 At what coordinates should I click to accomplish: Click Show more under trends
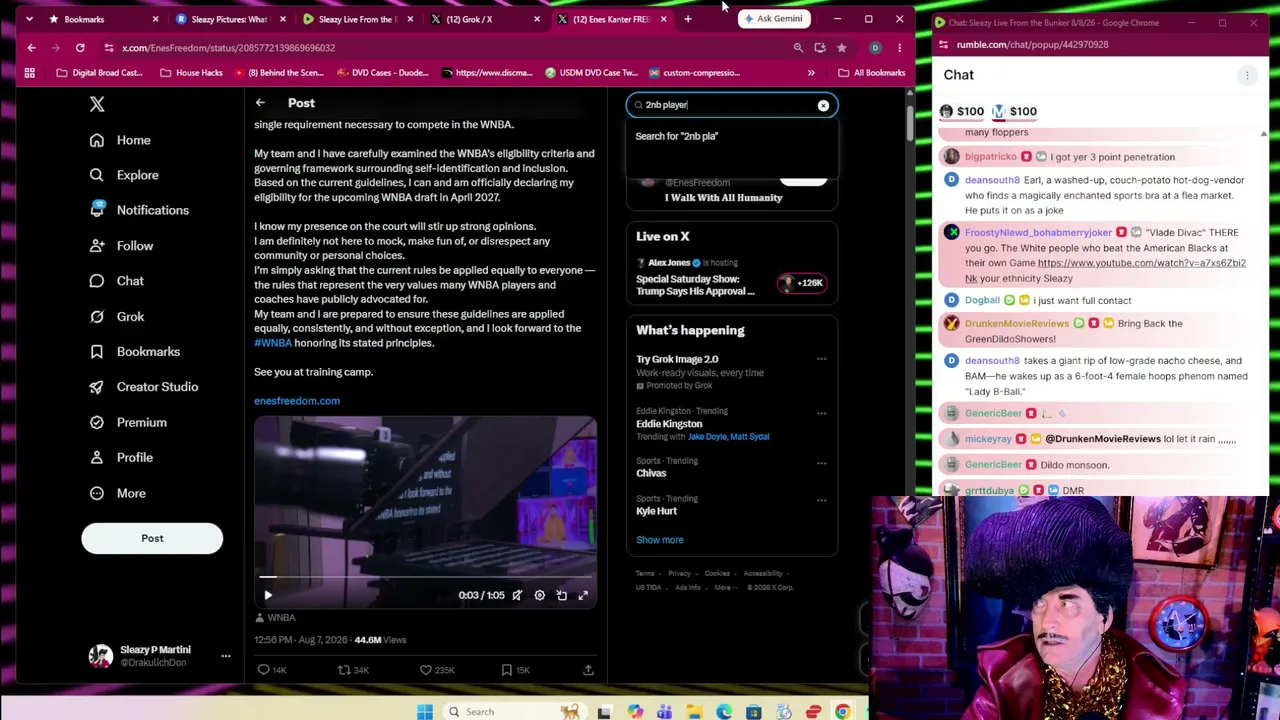[660, 540]
